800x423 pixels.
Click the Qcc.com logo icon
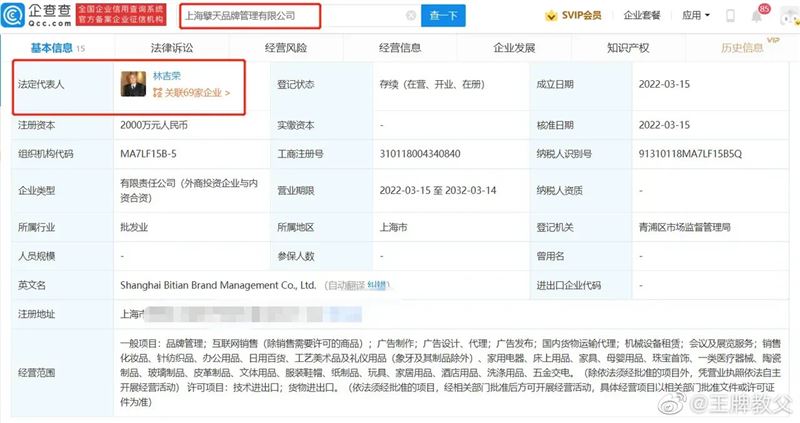[13, 15]
